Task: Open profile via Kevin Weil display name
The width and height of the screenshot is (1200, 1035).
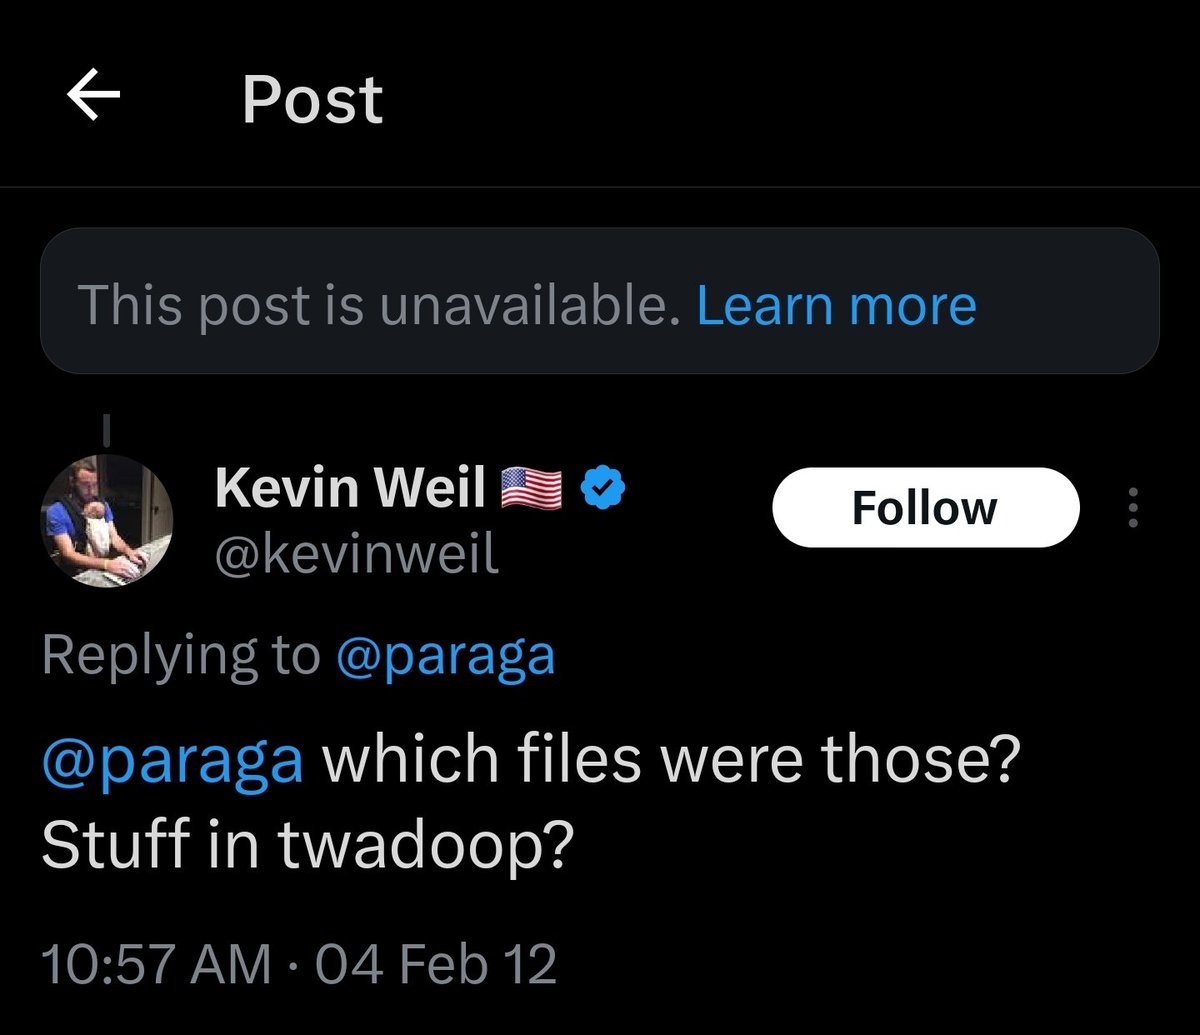Action: pos(349,489)
